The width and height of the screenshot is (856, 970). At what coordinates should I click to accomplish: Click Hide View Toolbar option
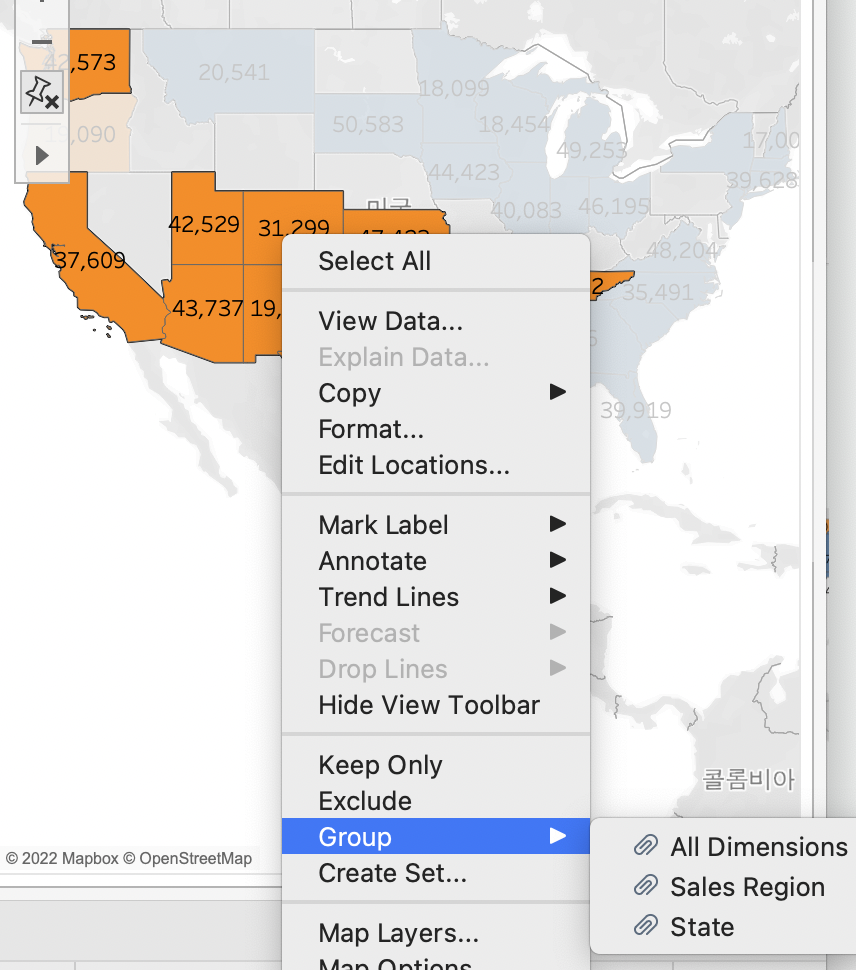429,705
